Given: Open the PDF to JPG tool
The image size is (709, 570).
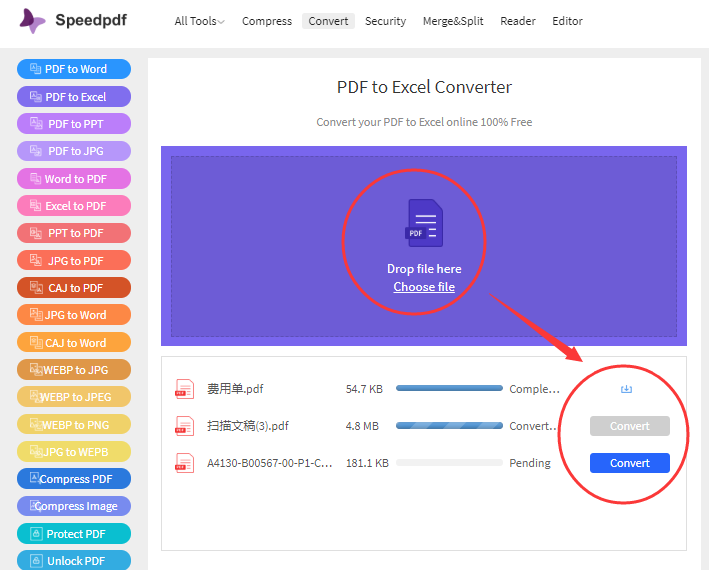Looking at the screenshot, I should (x=74, y=151).
